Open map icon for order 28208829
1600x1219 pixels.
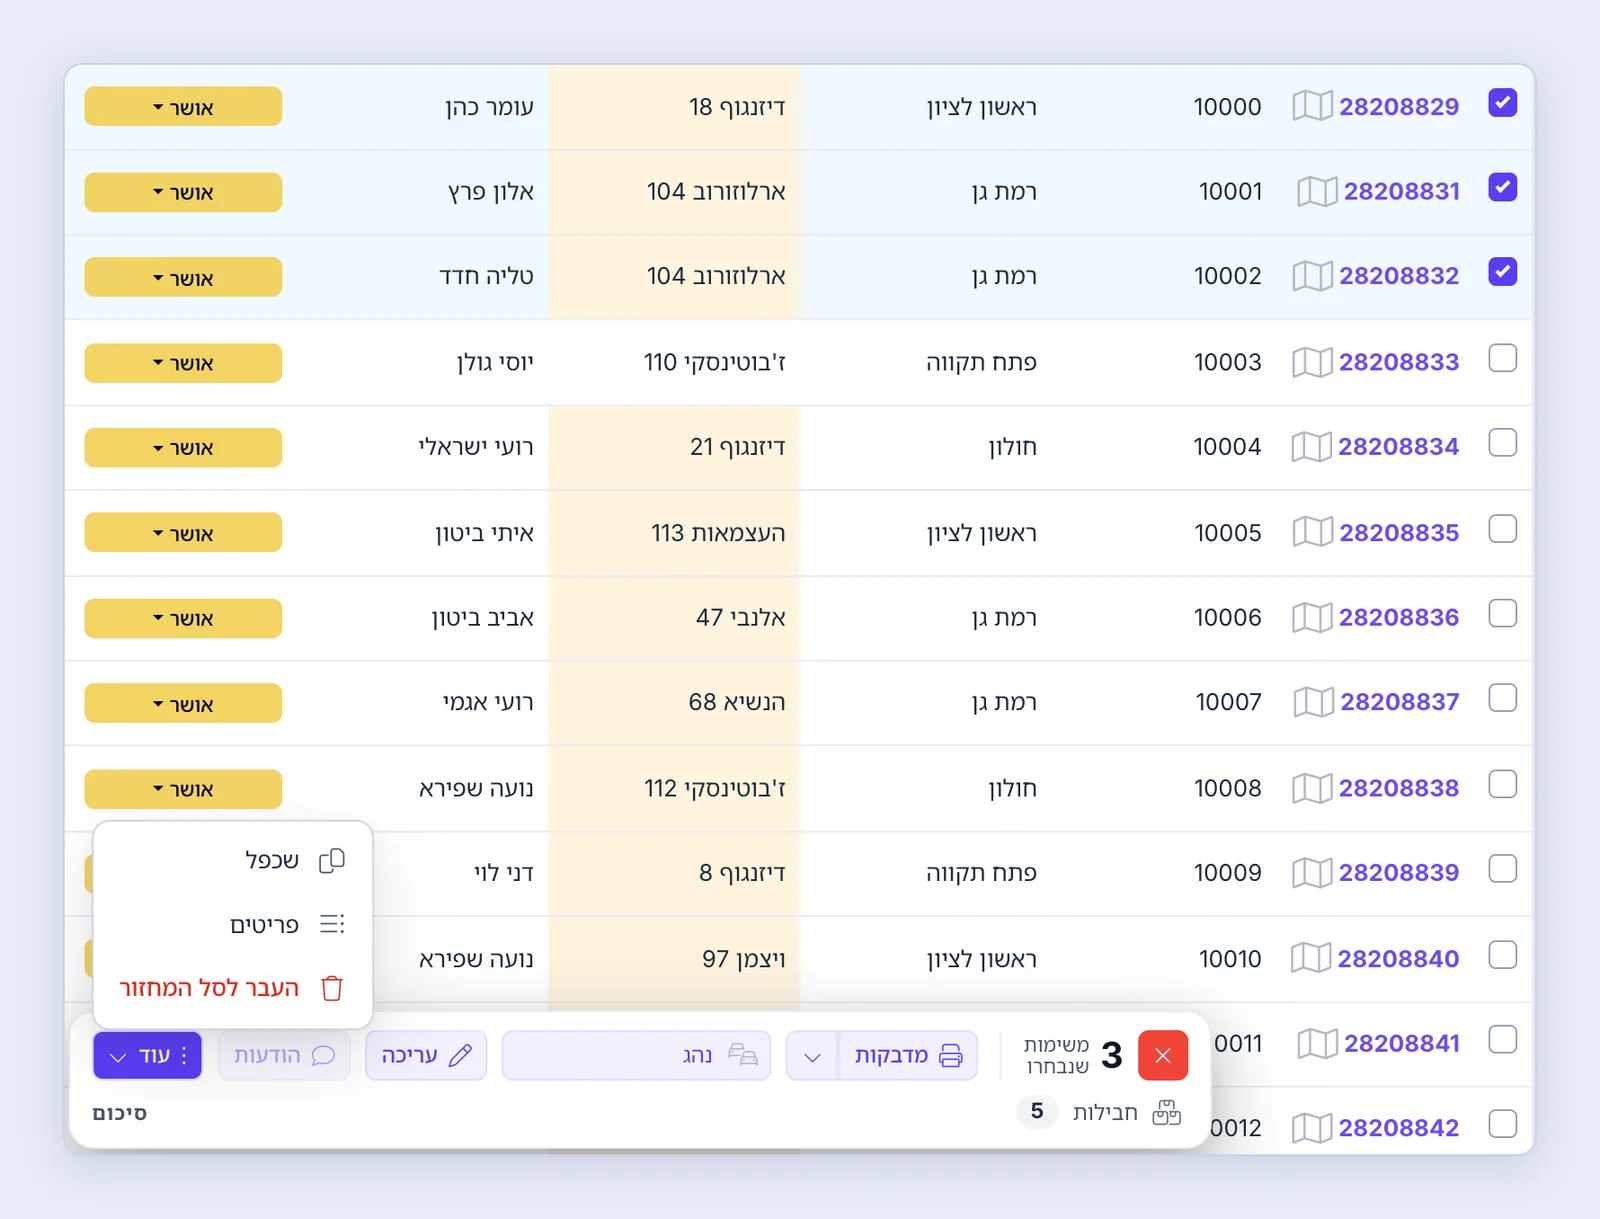1312,106
